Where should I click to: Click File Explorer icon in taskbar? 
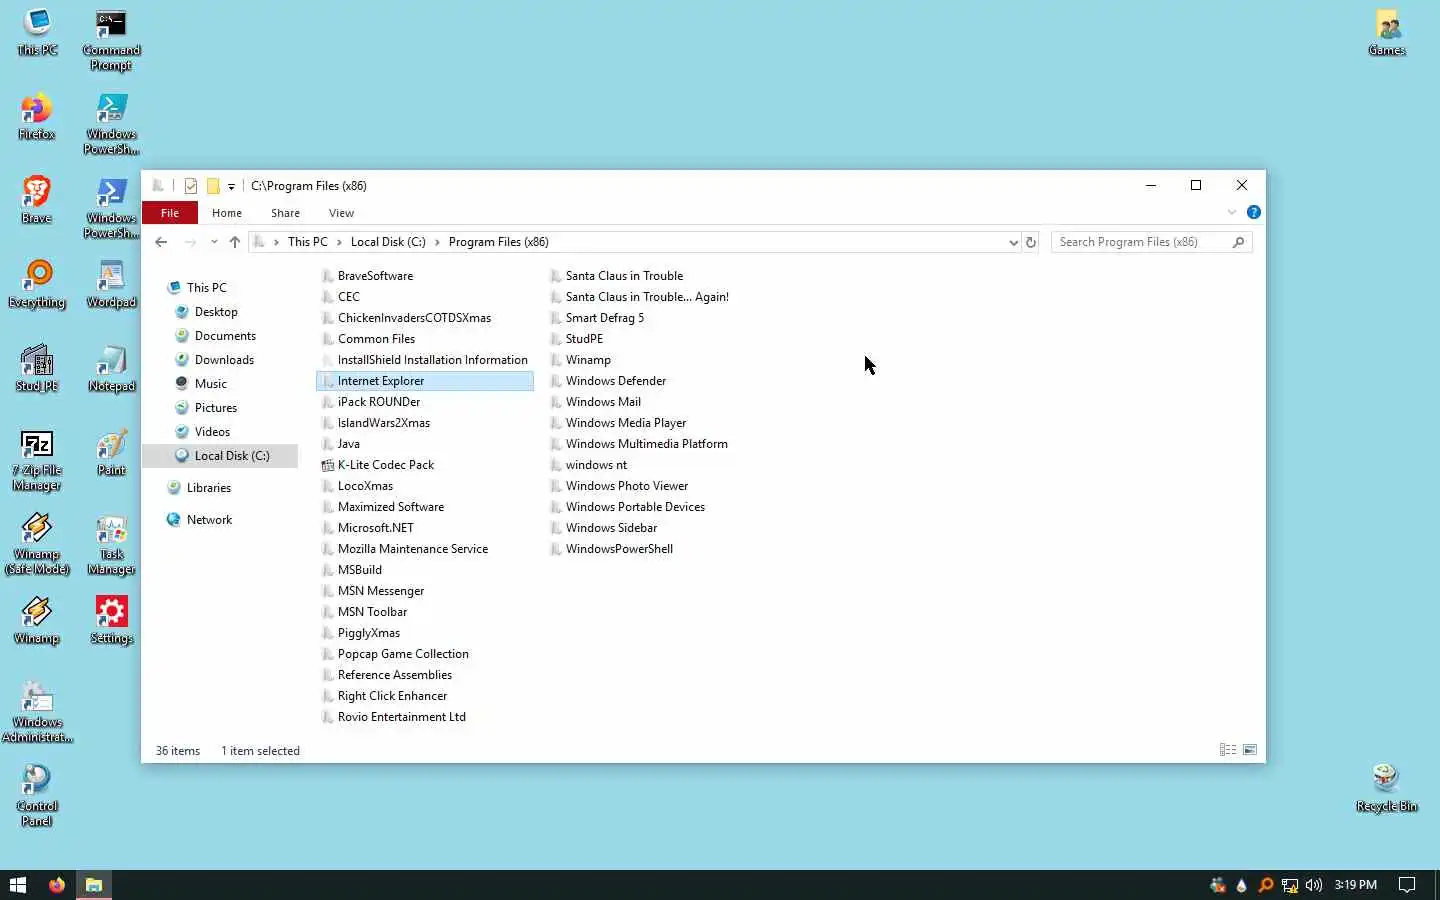pyautogui.click(x=94, y=885)
